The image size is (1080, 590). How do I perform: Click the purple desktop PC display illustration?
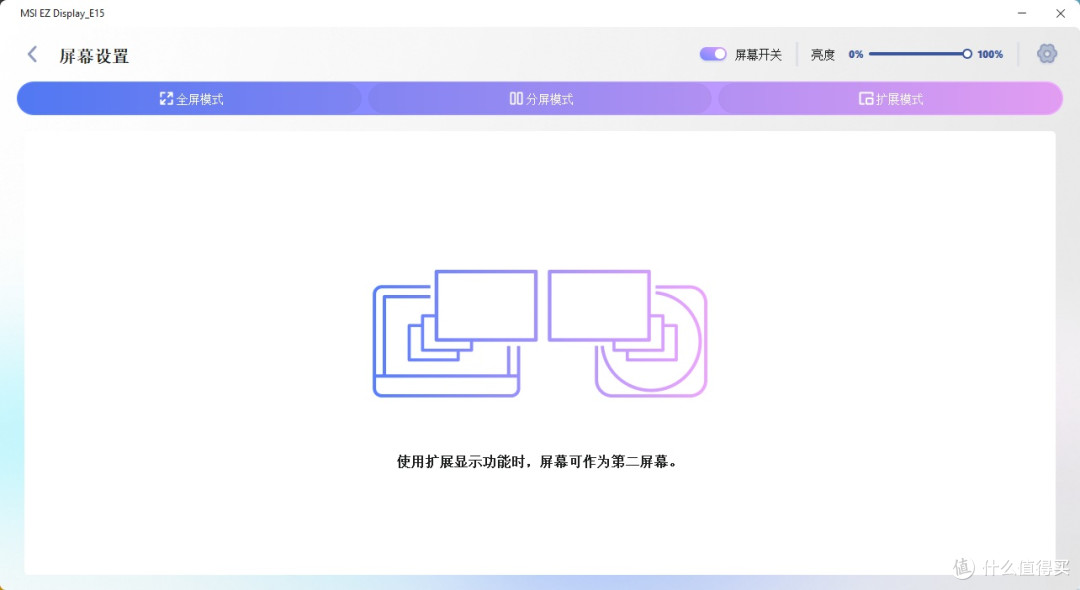[x=627, y=333]
